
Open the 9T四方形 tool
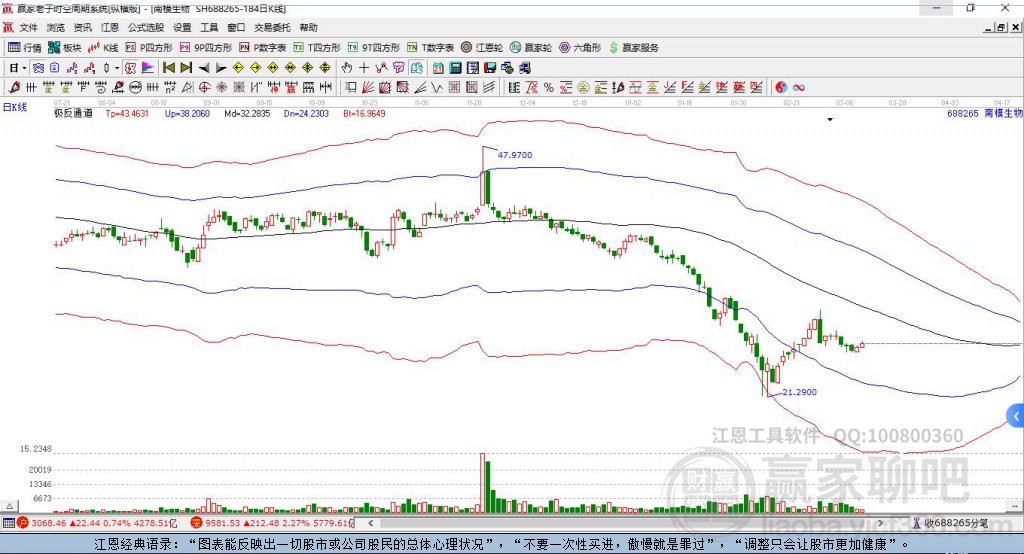(374, 48)
